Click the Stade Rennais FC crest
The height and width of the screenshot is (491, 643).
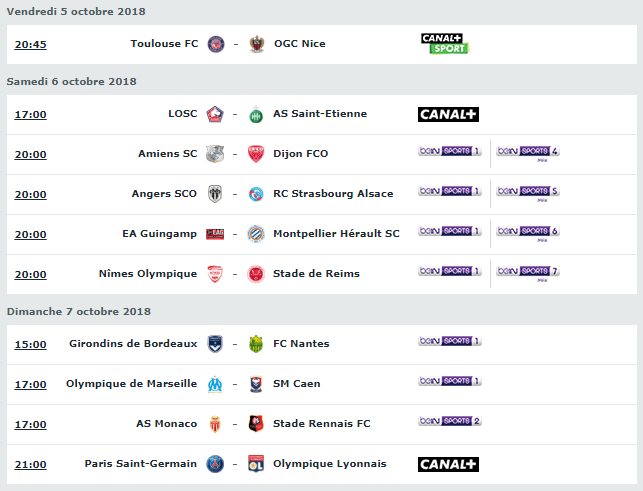(256, 424)
